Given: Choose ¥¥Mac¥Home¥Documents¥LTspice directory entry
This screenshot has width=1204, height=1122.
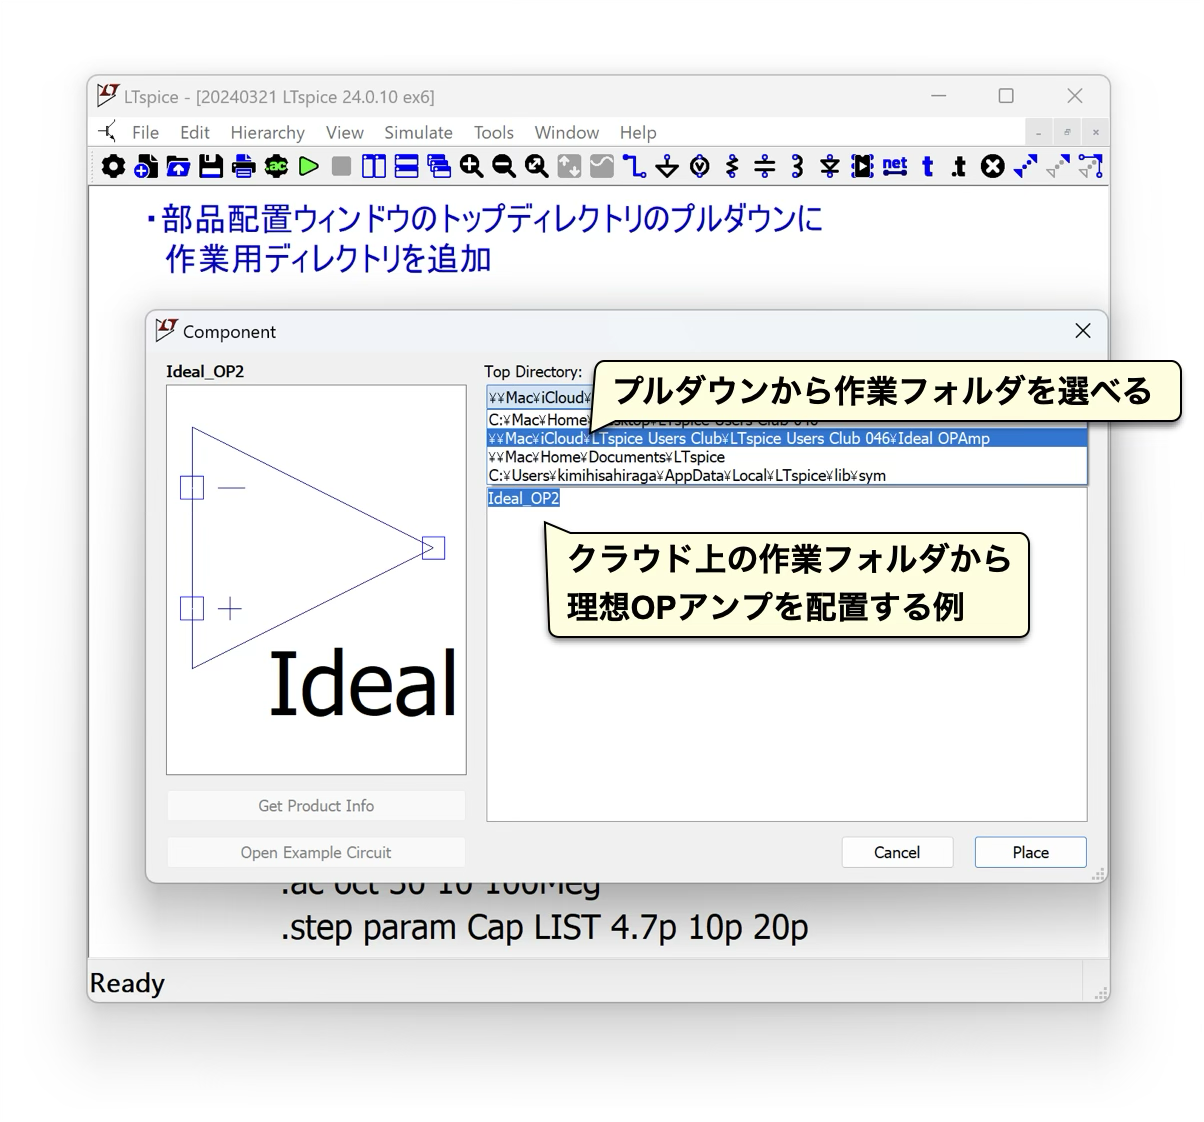Looking at the screenshot, I should pos(787,457).
